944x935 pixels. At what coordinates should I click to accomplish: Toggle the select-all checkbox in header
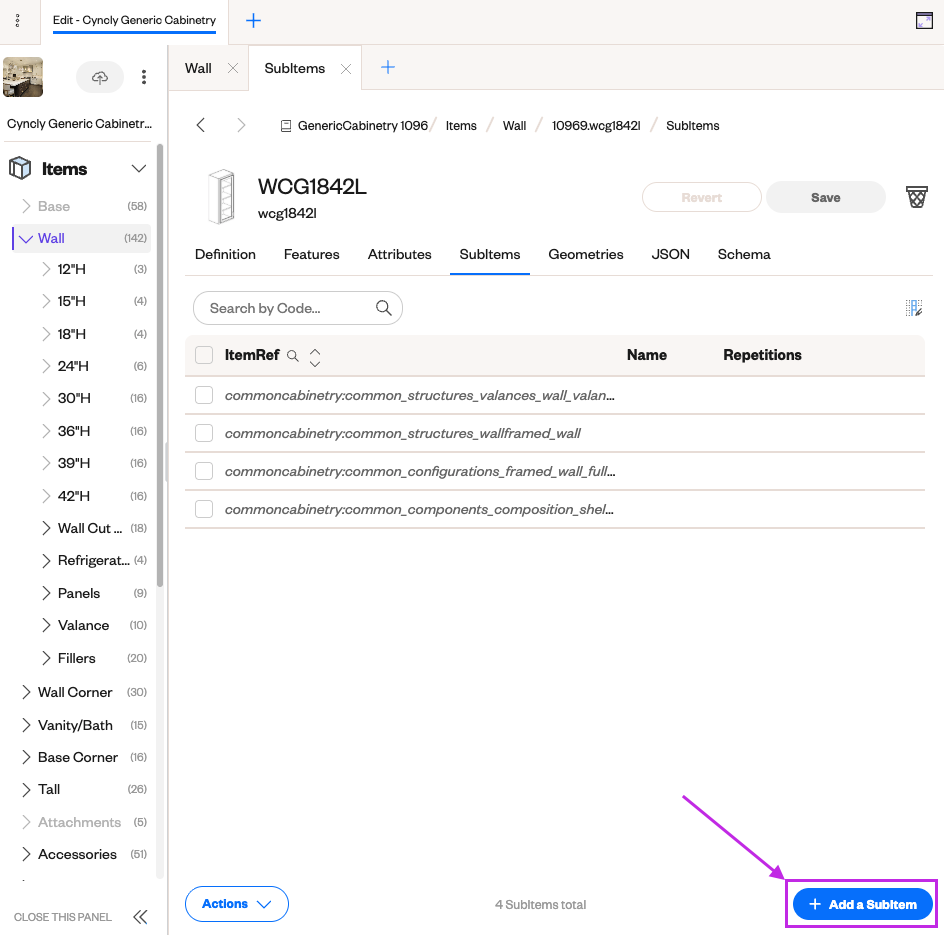coord(204,355)
